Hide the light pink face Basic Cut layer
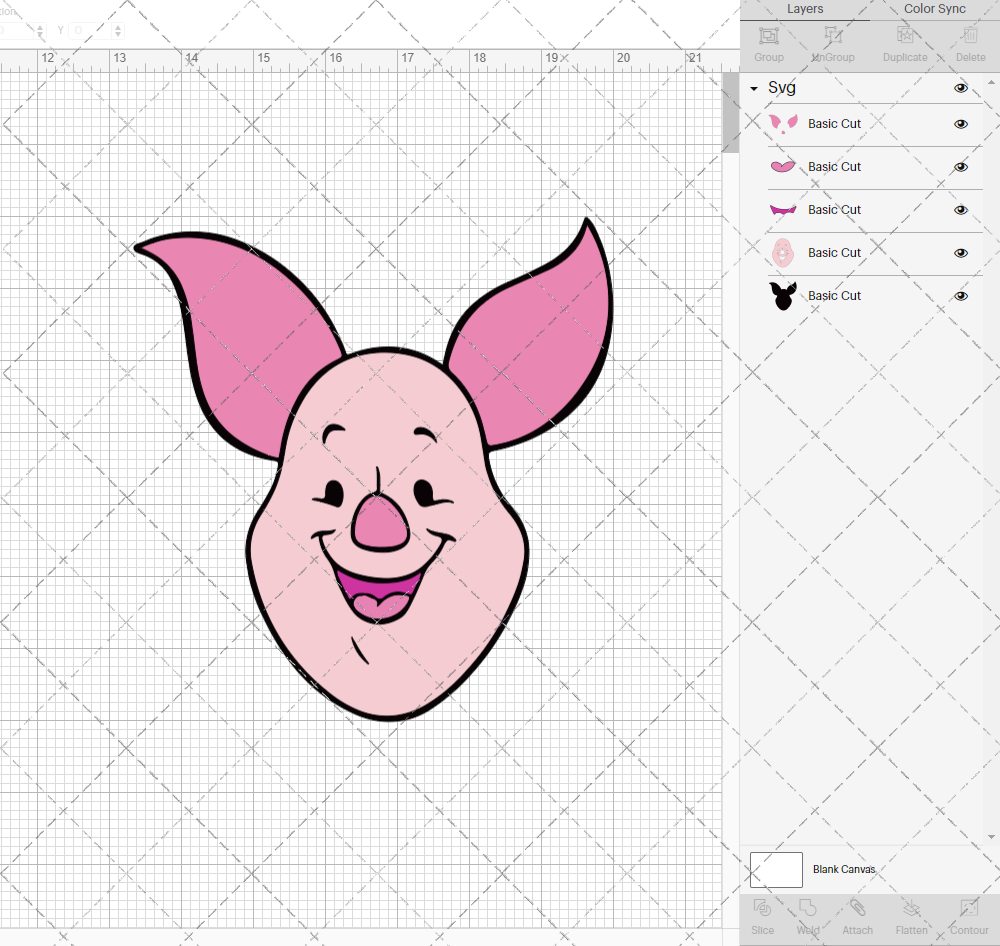 point(960,253)
